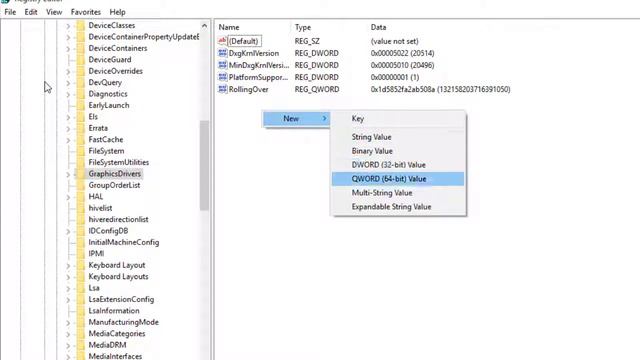
Task: Click the New context menu item
Action: pyautogui.click(x=296, y=119)
